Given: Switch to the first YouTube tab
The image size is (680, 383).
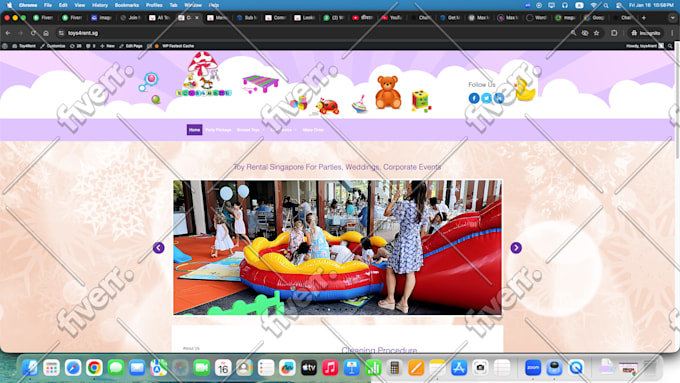Looking at the screenshot, I should [x=363, y=18].
